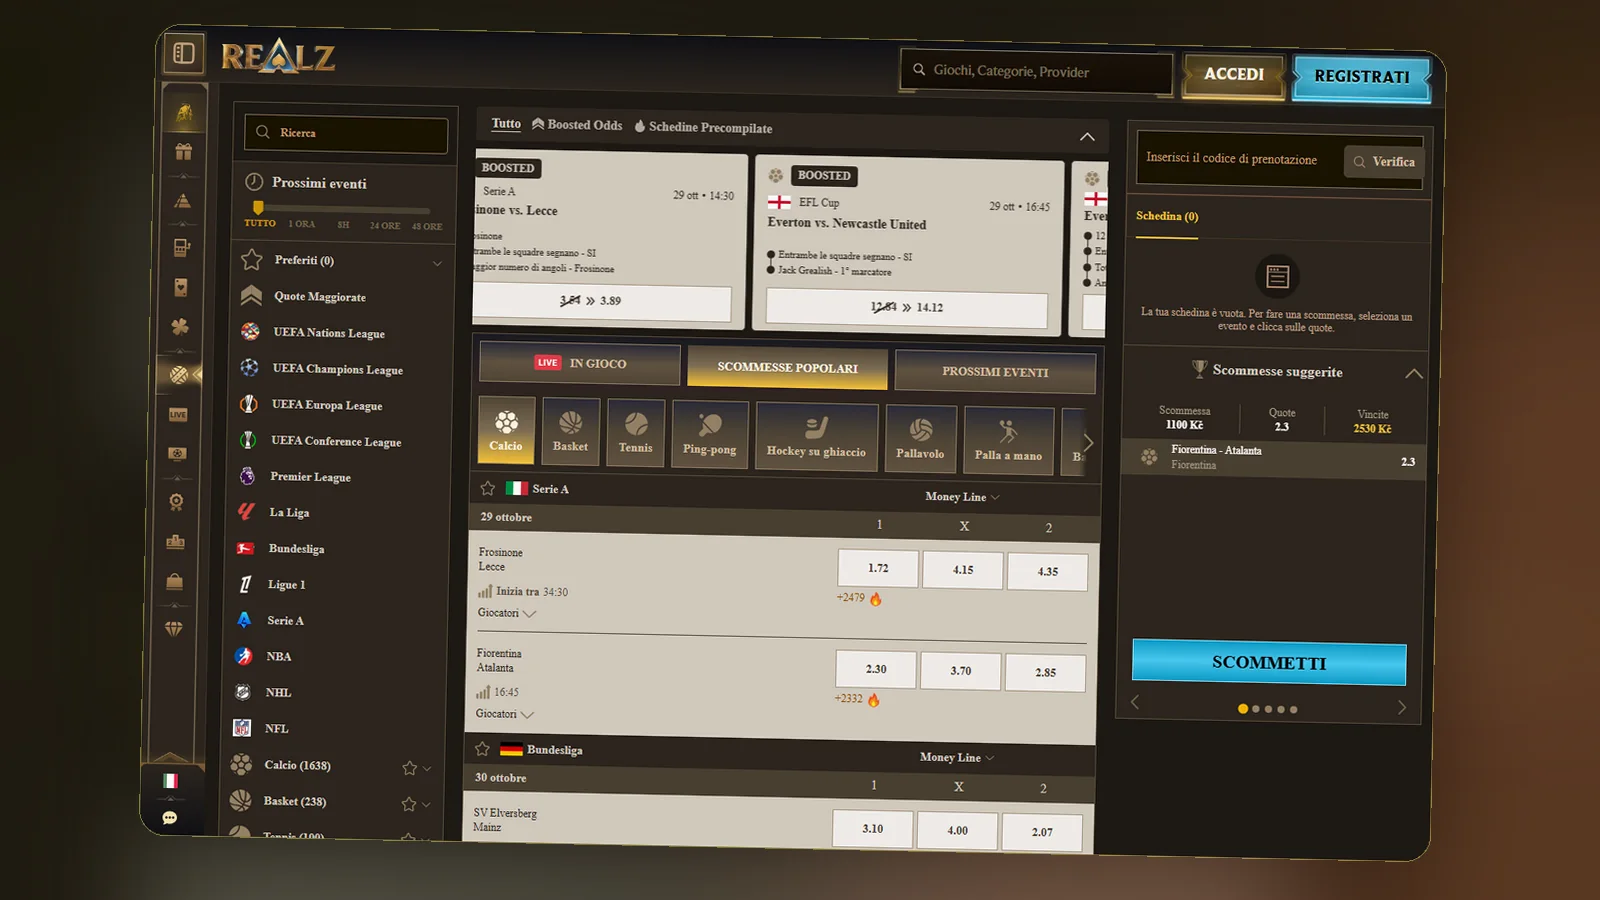Click the REGISTRATI button
The image size is (1600, 900).
[x=1361, y=77]
